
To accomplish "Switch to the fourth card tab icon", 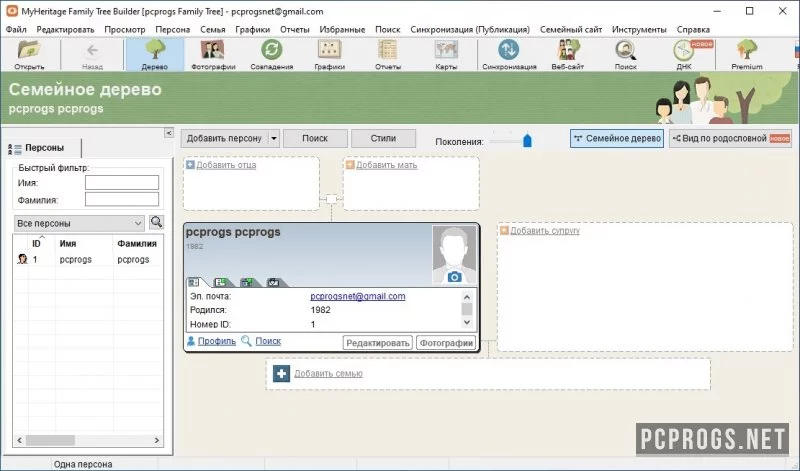I will pos(273,282).
